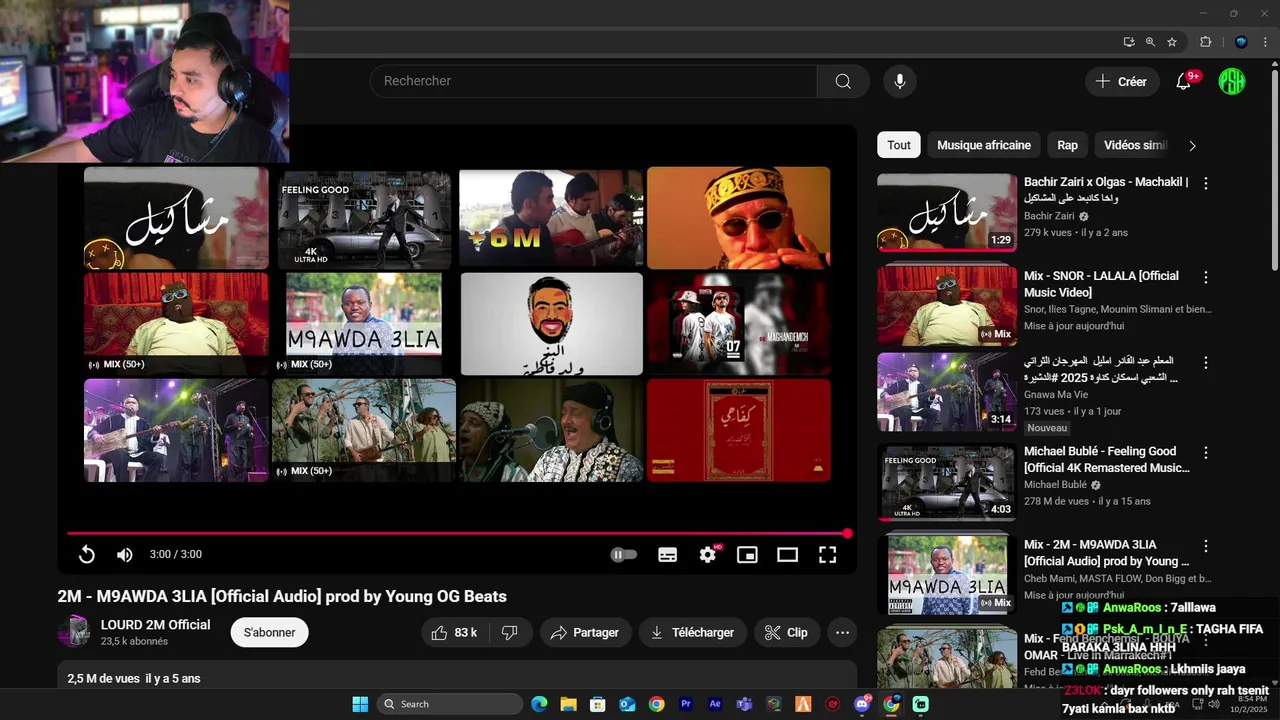
Task: Launch After Effects from the taskbar
Action: (x=715, y=704)
